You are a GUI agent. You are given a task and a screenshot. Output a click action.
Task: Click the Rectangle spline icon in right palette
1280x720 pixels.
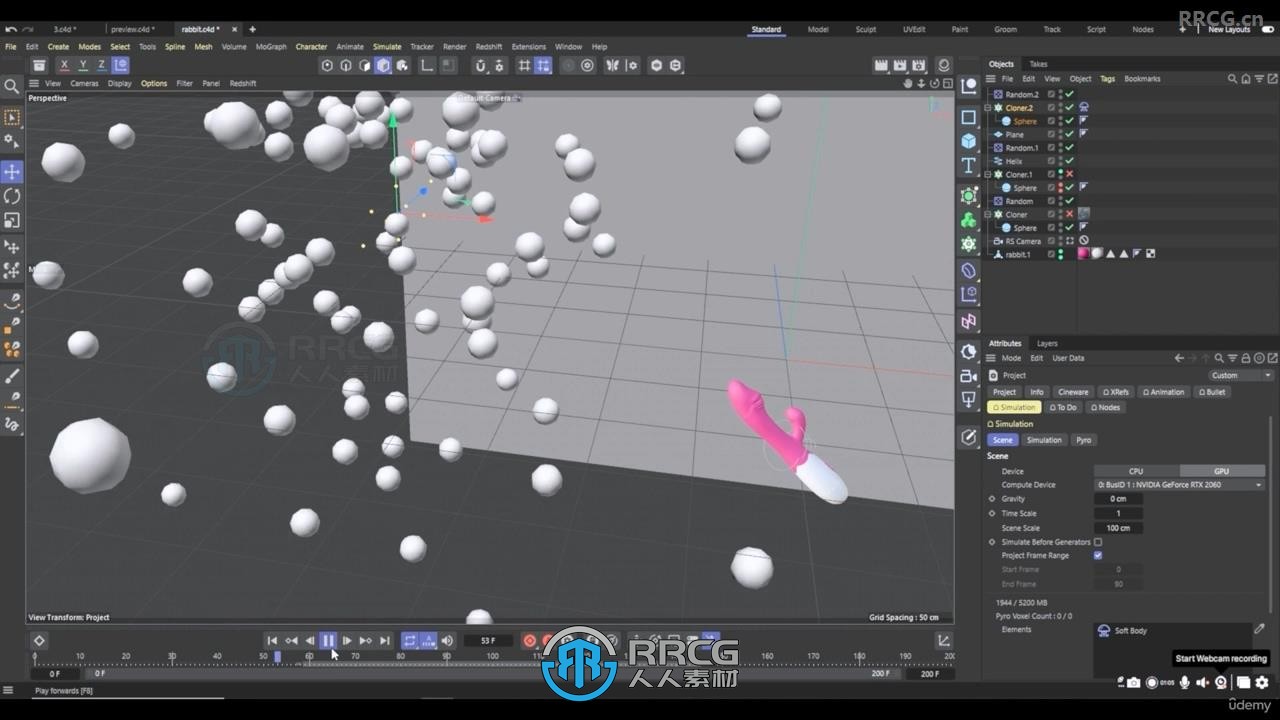[x=968, y=117]
